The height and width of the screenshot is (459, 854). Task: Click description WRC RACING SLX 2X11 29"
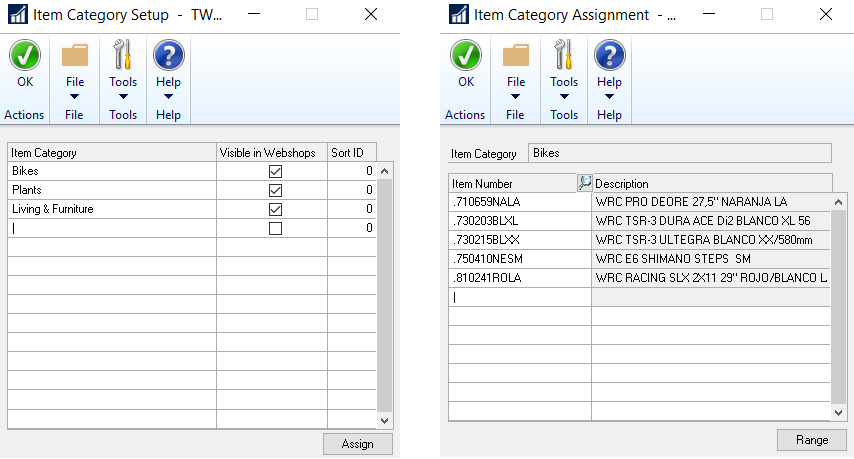click(x=711, y=278)
